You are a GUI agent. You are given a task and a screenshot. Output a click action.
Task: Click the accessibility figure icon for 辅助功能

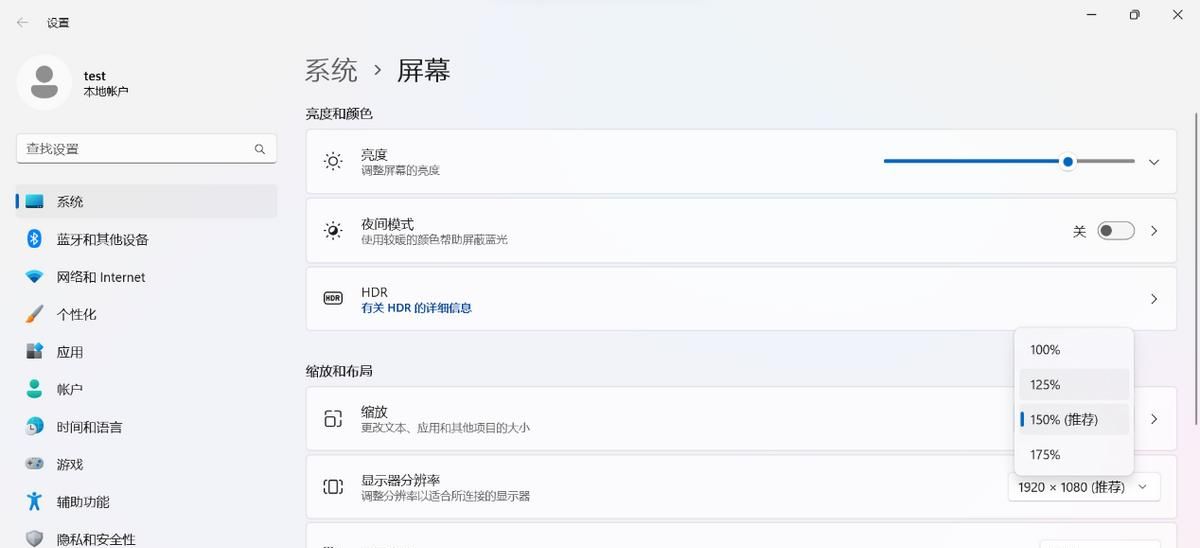coord(35,502)
